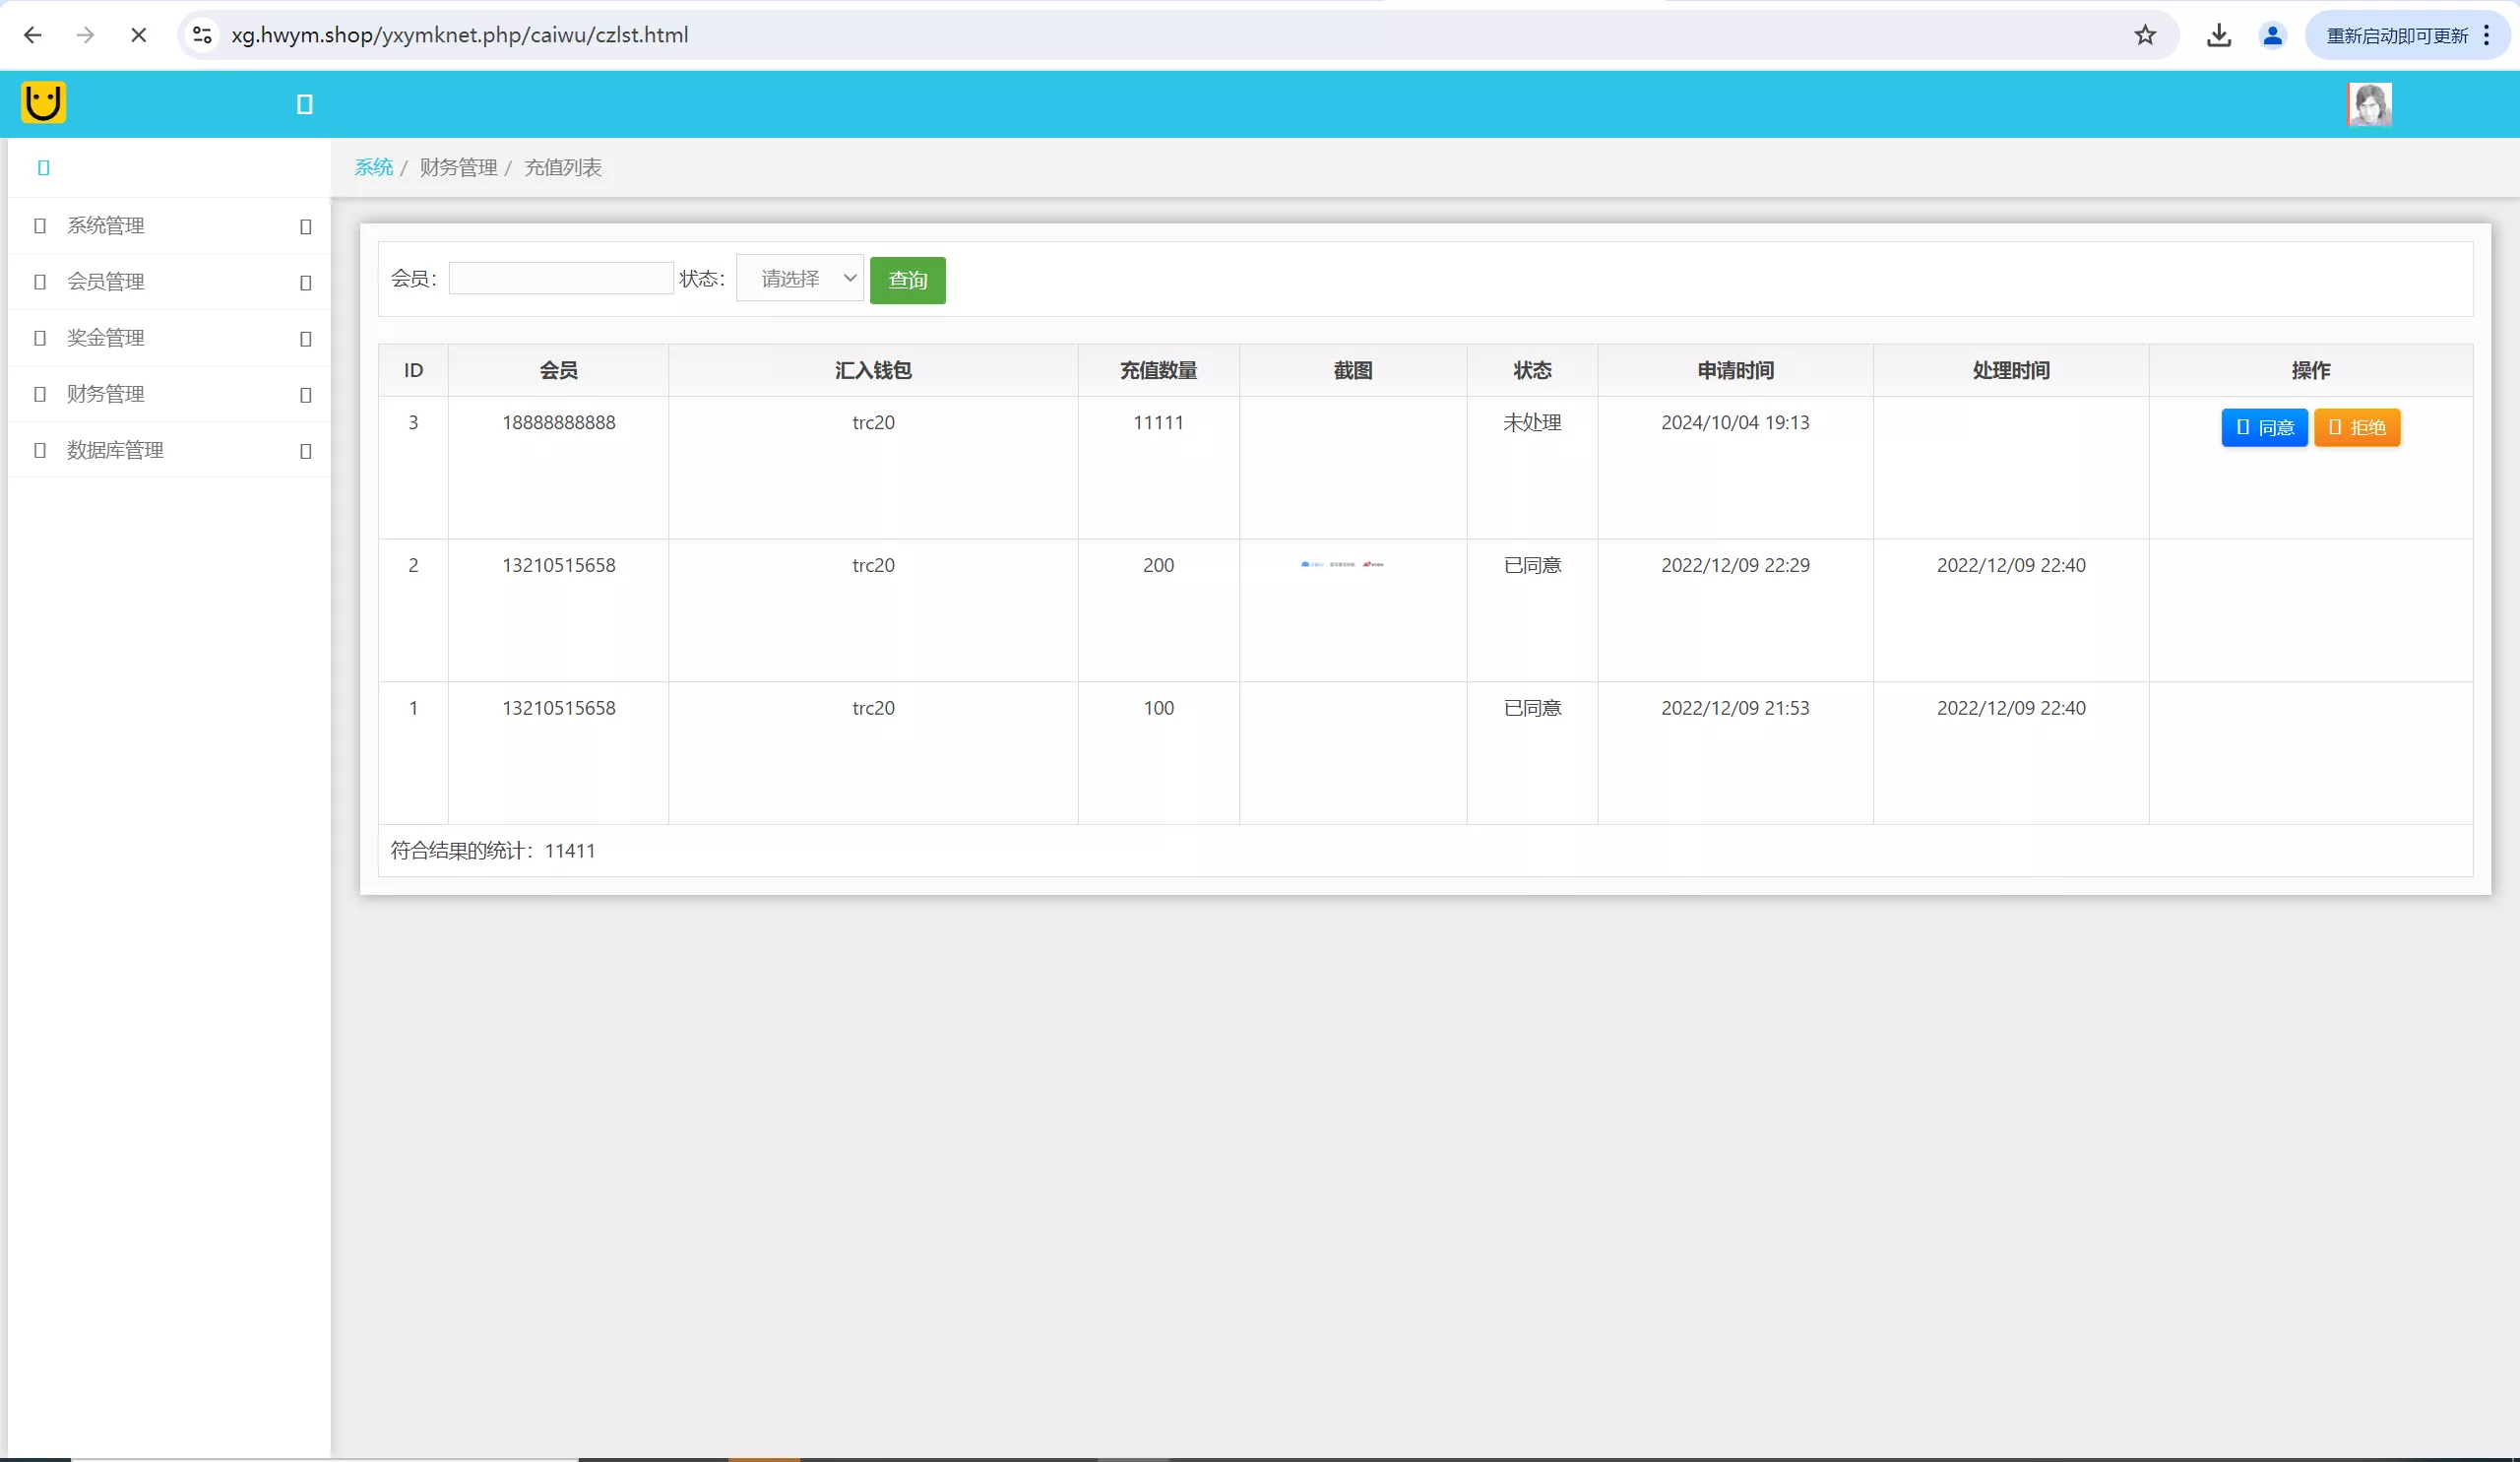
Task: Approve record 3 with the 同意 button
Action: [x=2264, y=428]
